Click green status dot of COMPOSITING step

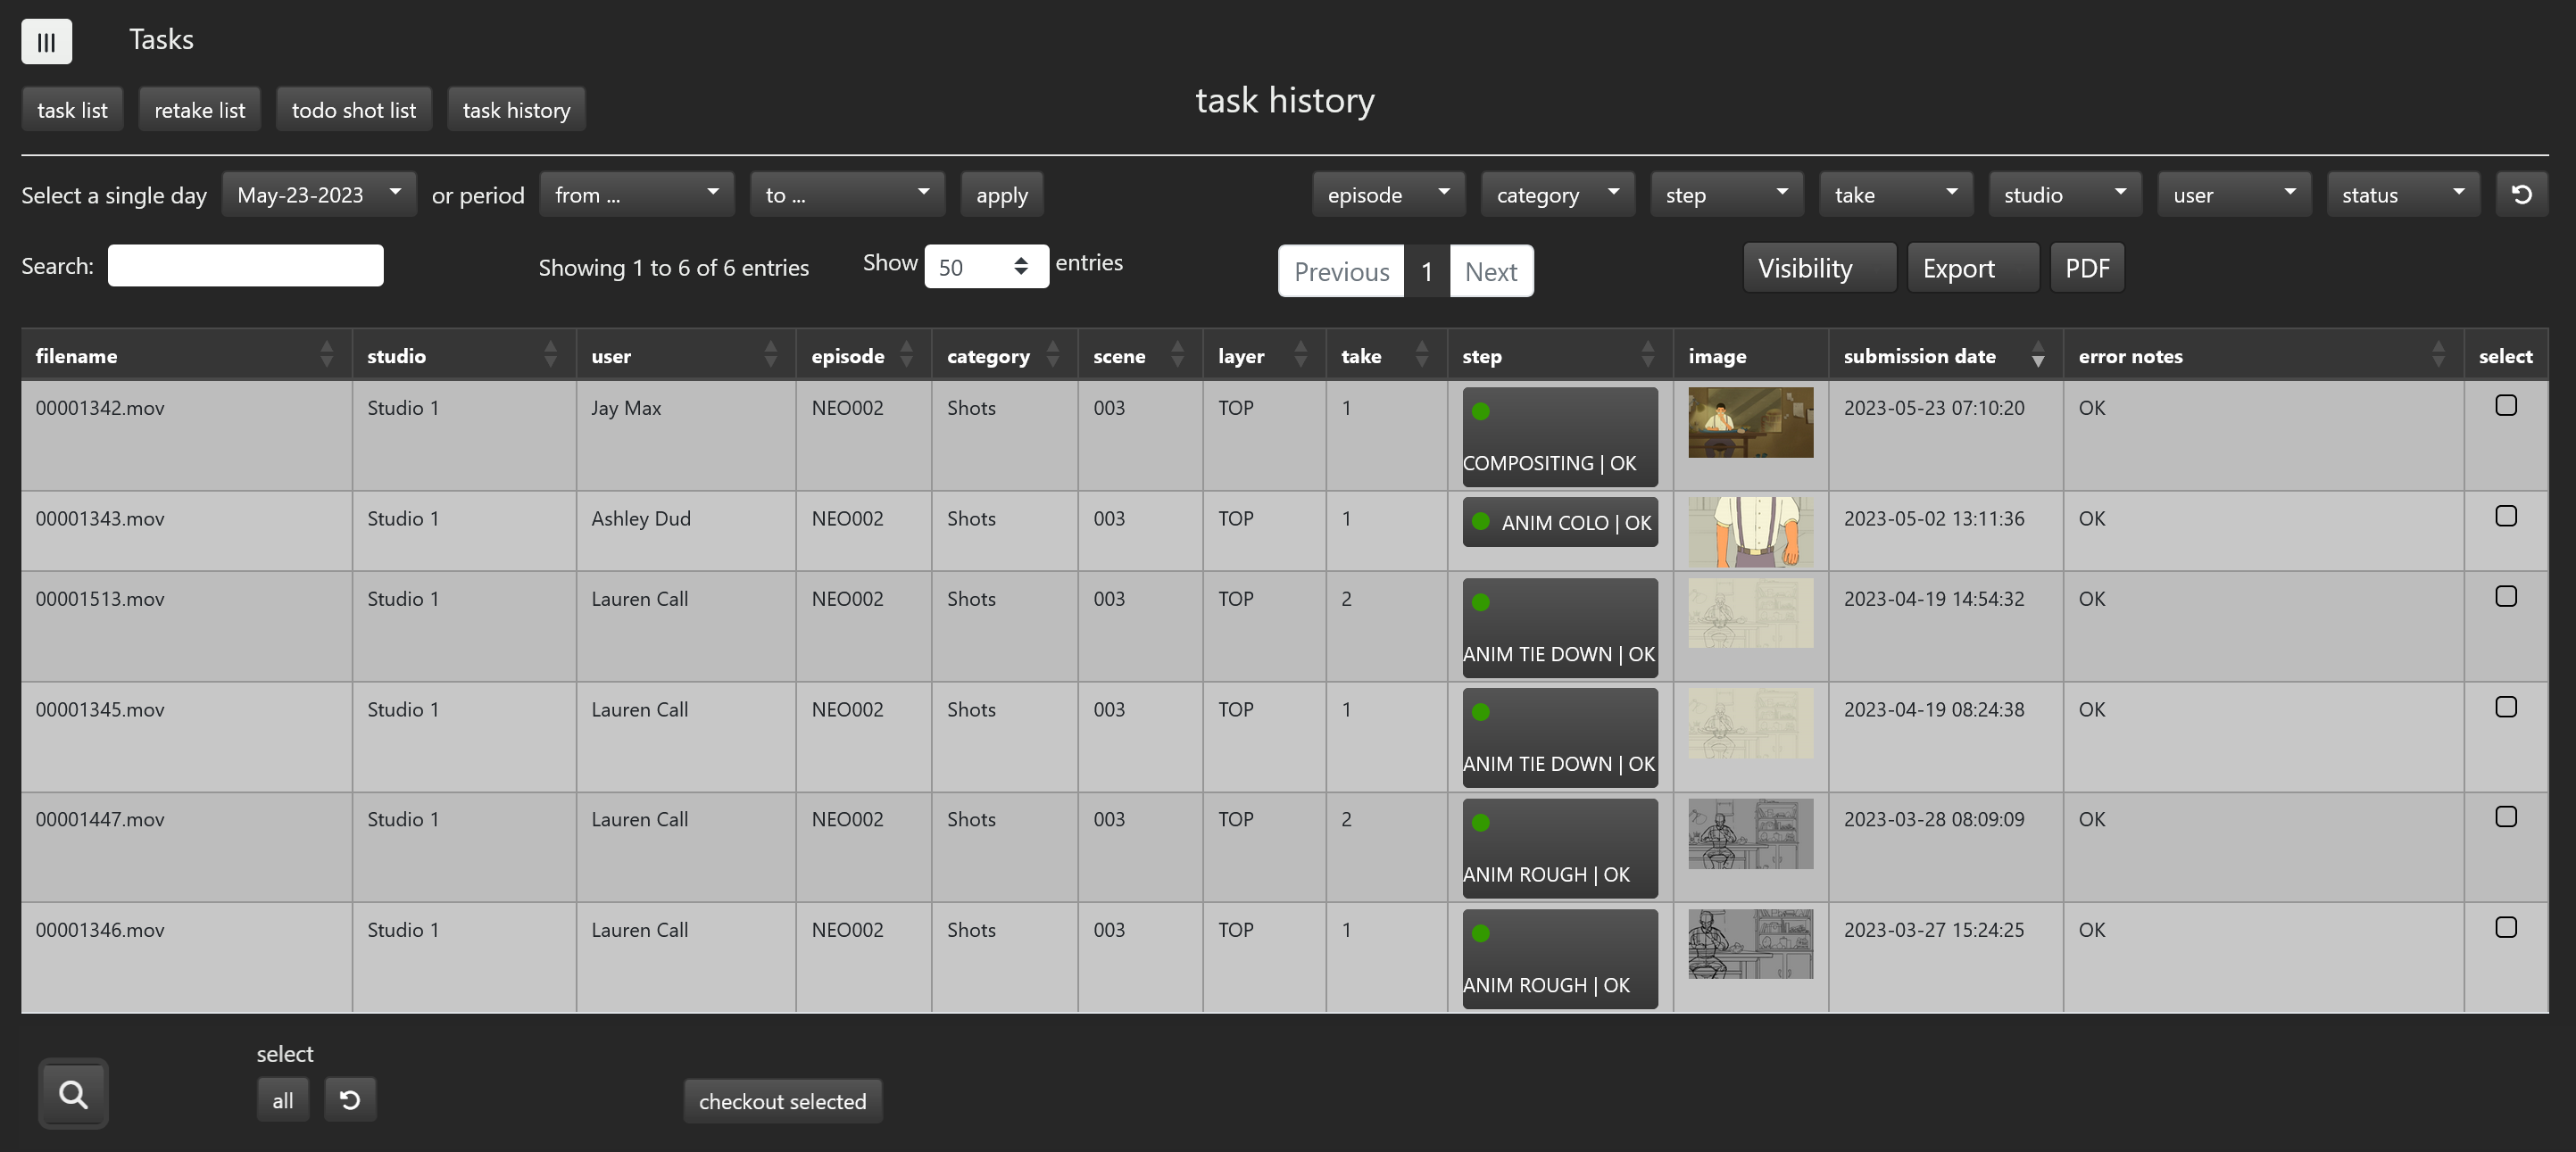[x=1481, y=411]
